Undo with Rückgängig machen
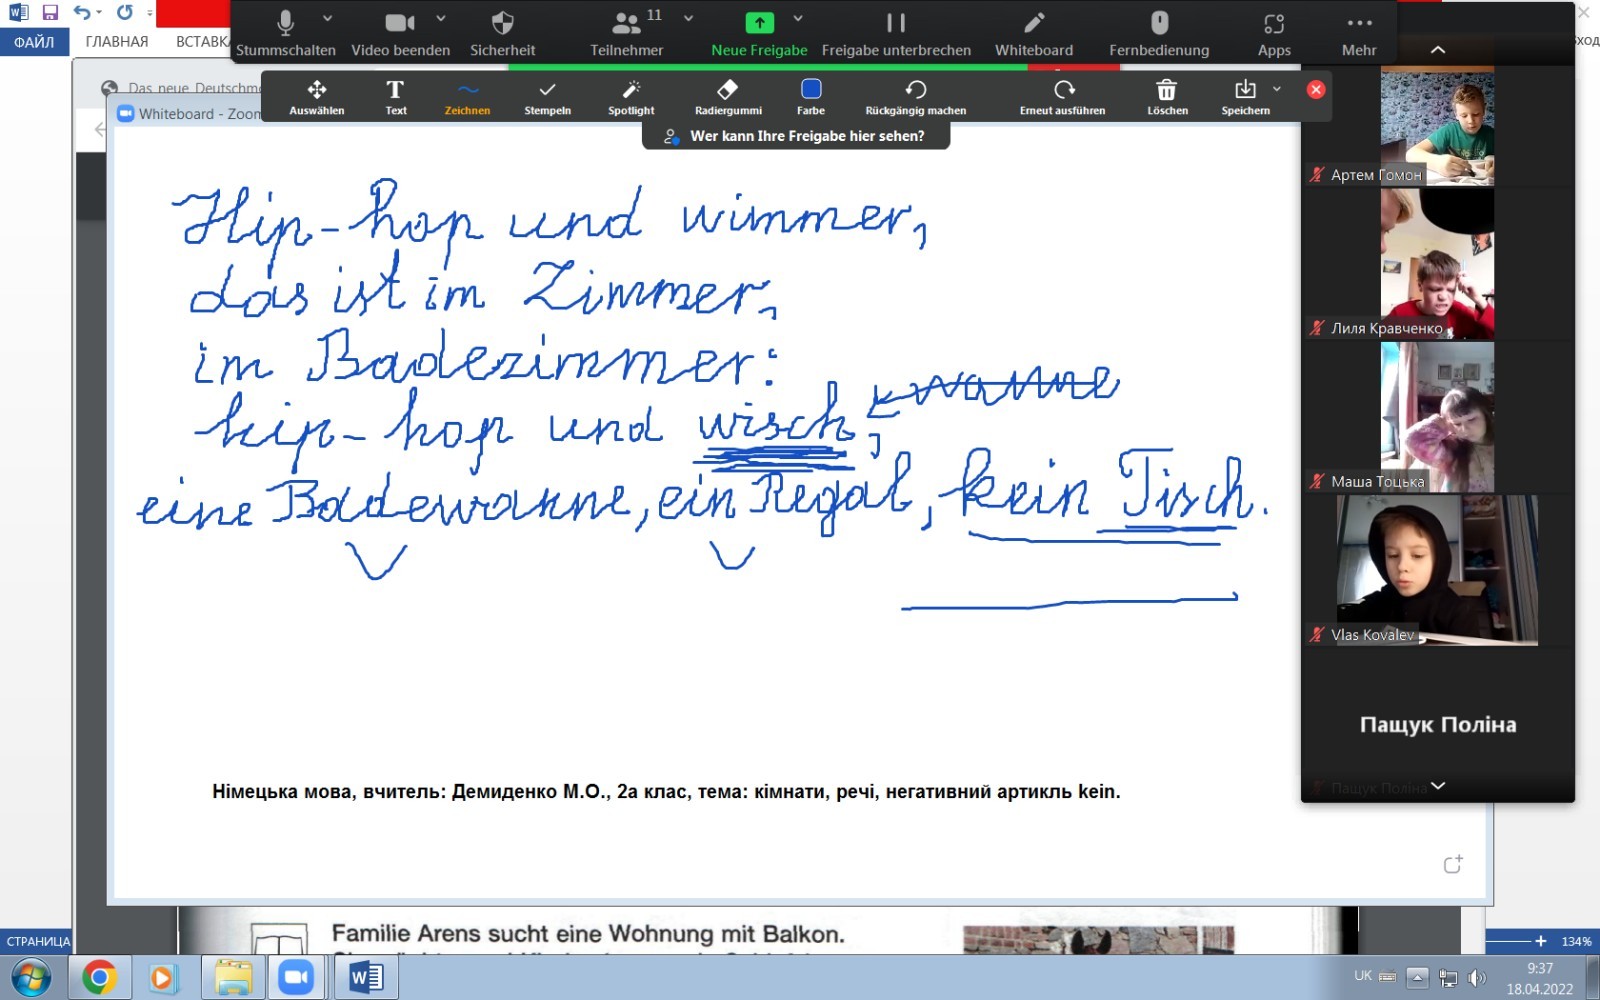Screen dimensions: 1600x1000 point(915,97)
